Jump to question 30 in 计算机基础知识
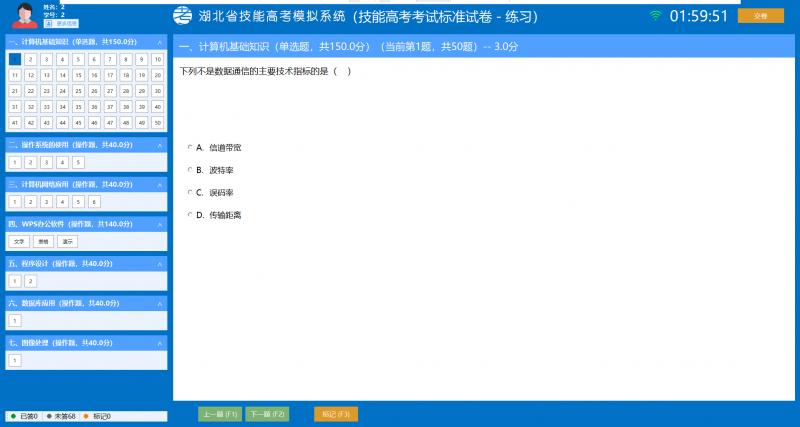 point(158,91)
